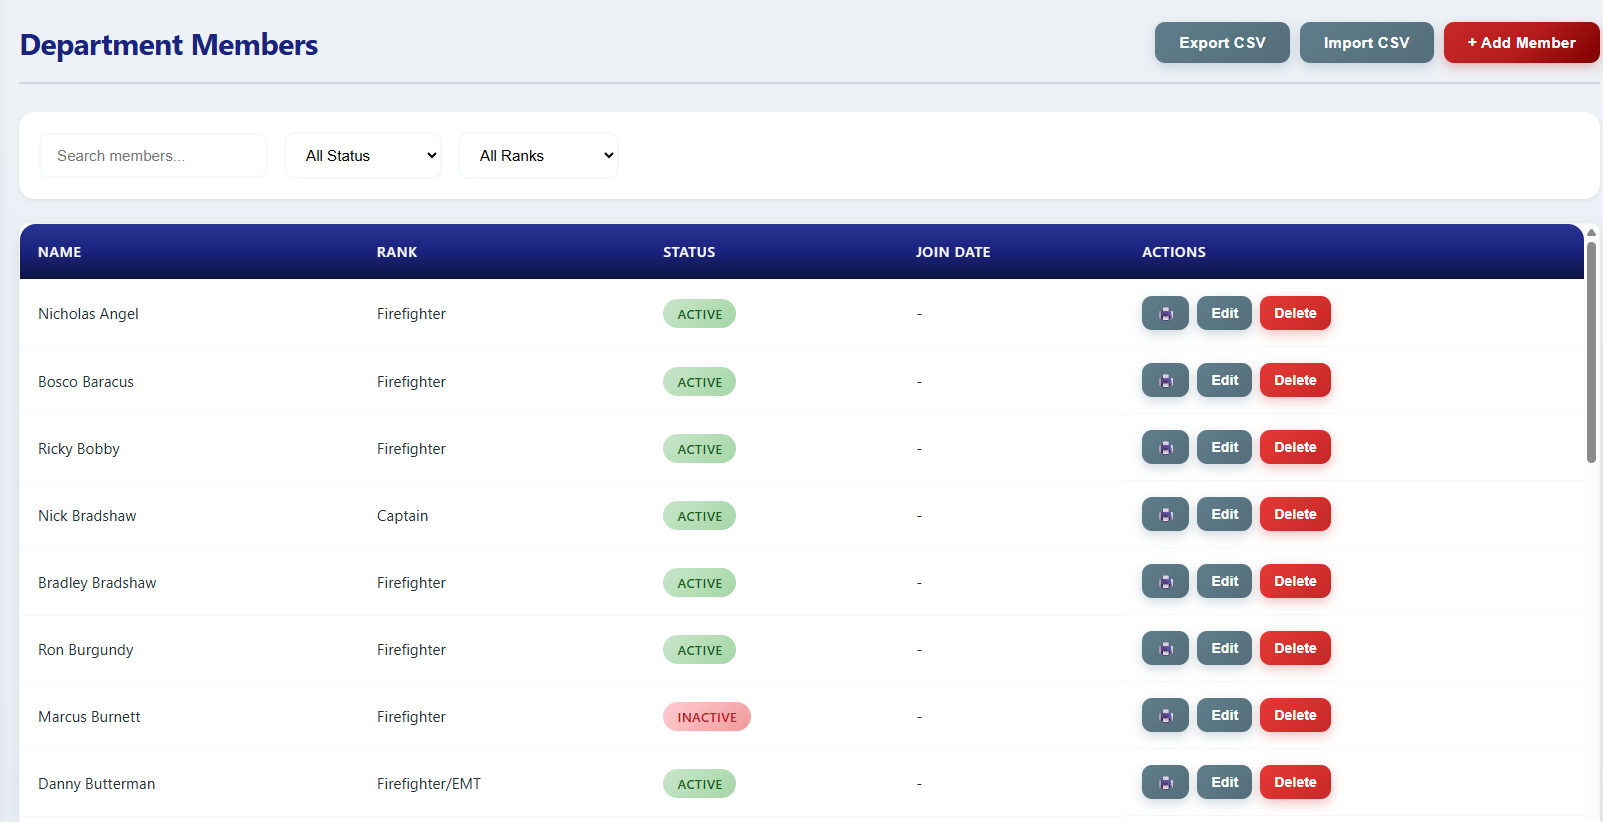Print Bradley Bradshaw's member details
This screenshot has width=1603, height=822.
(x=1165, y=581)
